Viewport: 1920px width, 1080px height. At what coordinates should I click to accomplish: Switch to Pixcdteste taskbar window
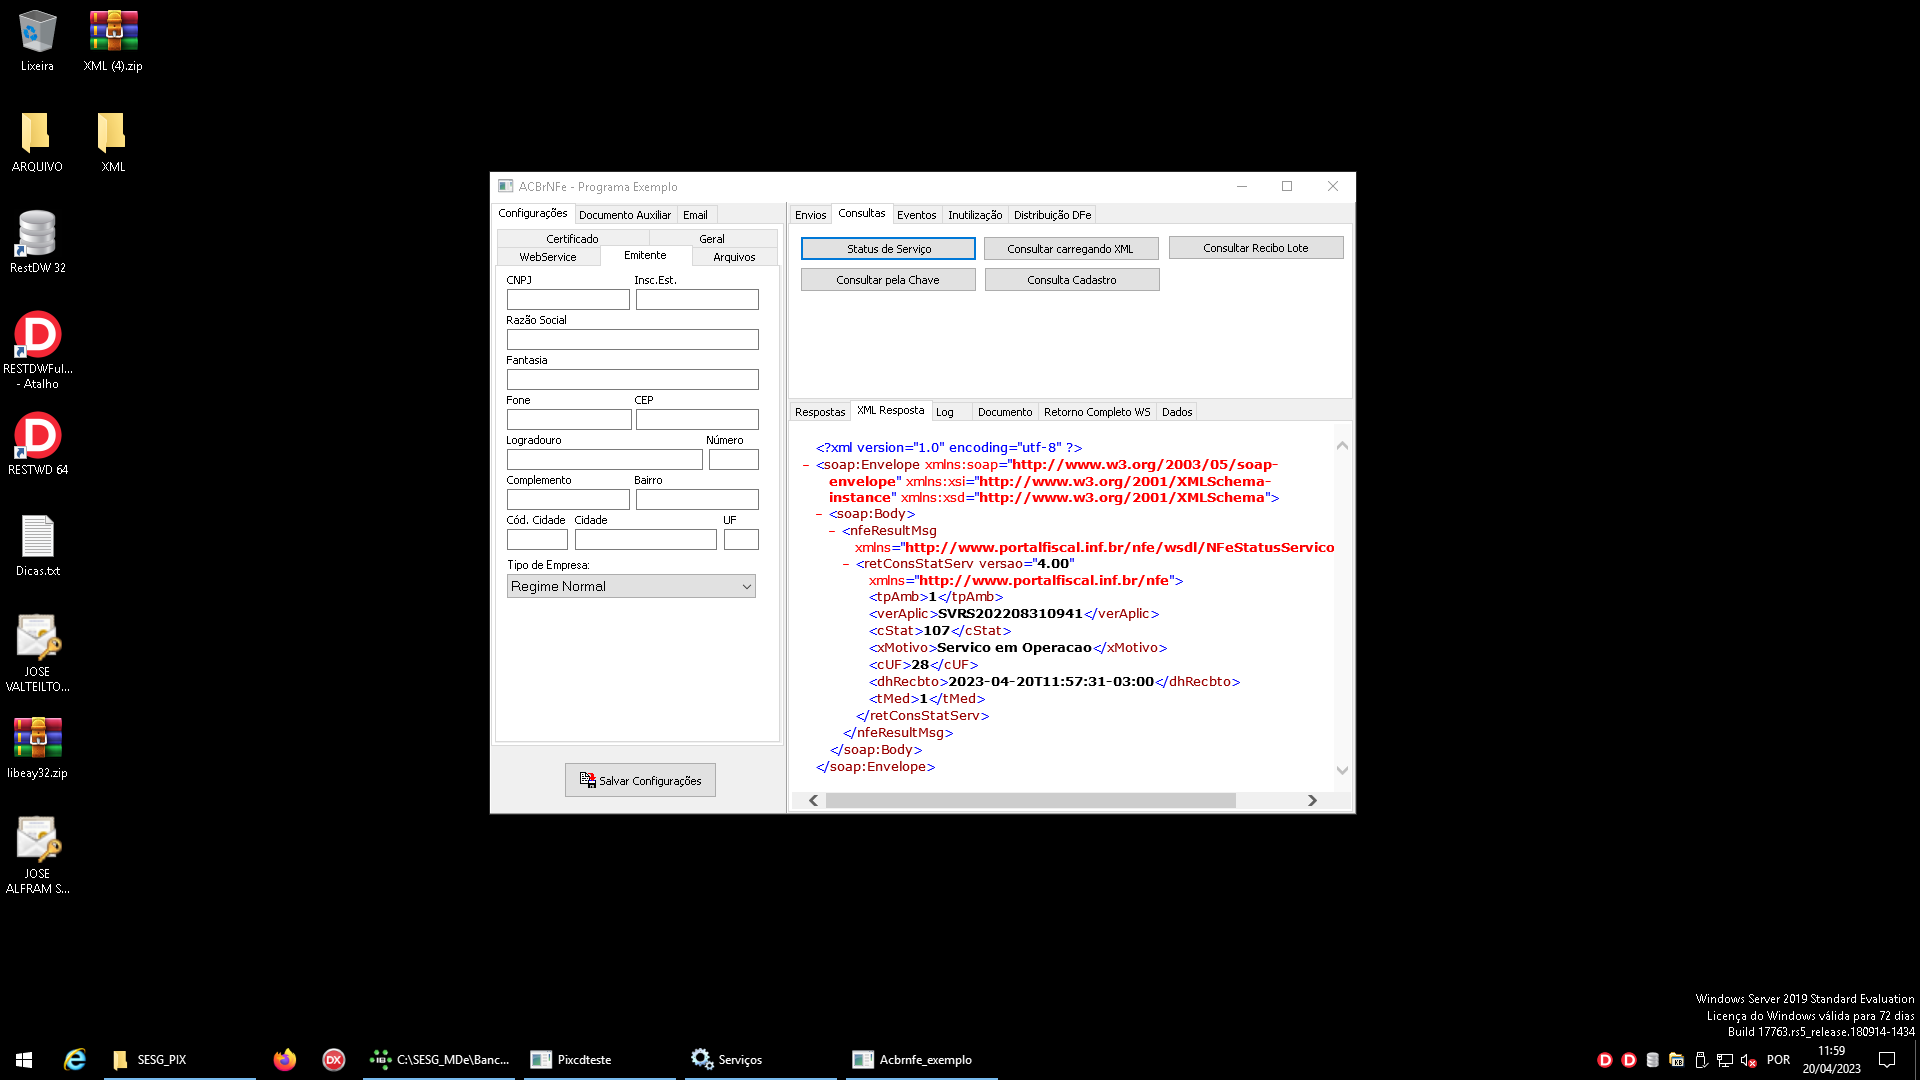pyautogui.click(x=600, y=1059)
